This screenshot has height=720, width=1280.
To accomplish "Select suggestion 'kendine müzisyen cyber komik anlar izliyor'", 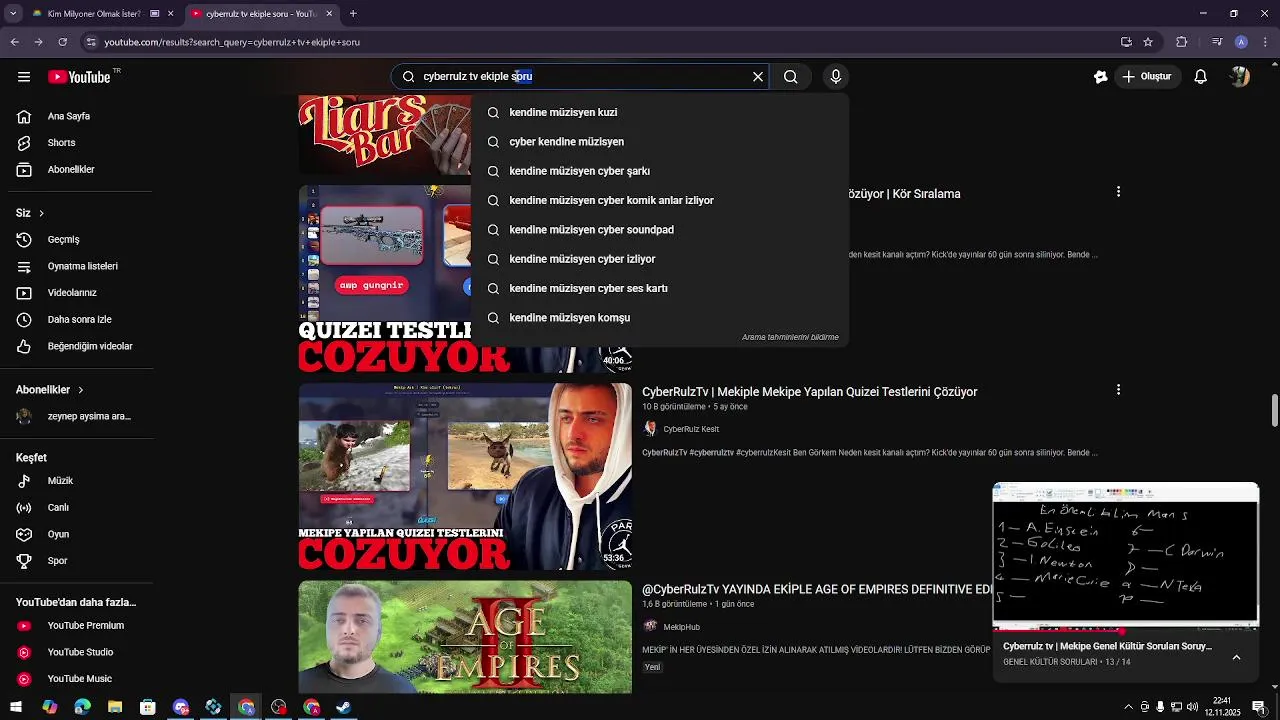I will [x=660, y=201].
